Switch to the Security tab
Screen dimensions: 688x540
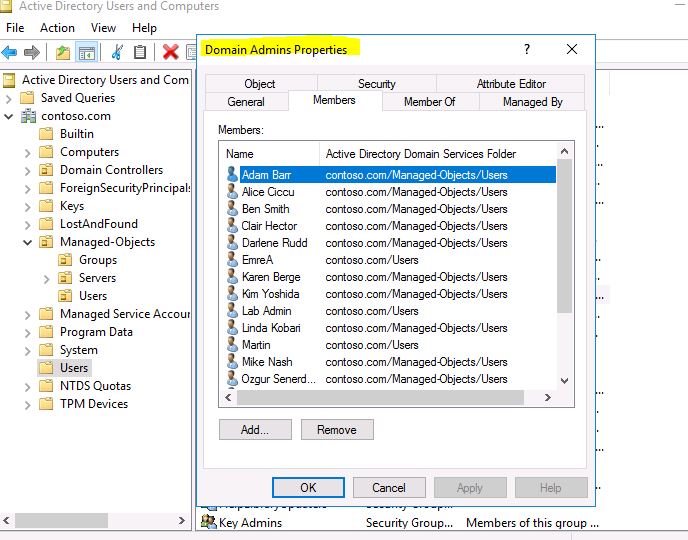377,83
